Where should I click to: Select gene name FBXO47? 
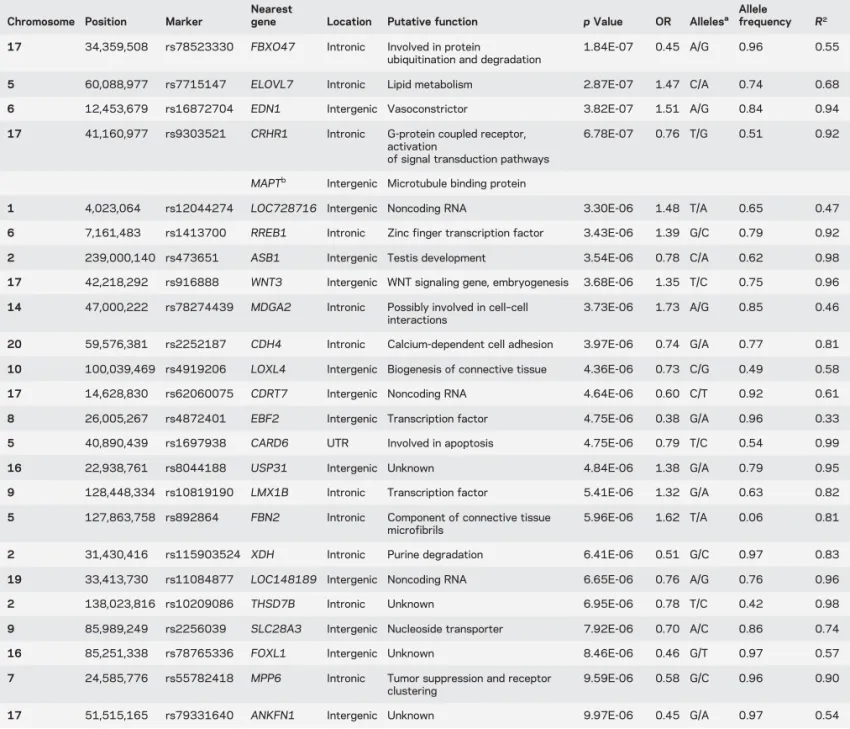coord(273,47)
